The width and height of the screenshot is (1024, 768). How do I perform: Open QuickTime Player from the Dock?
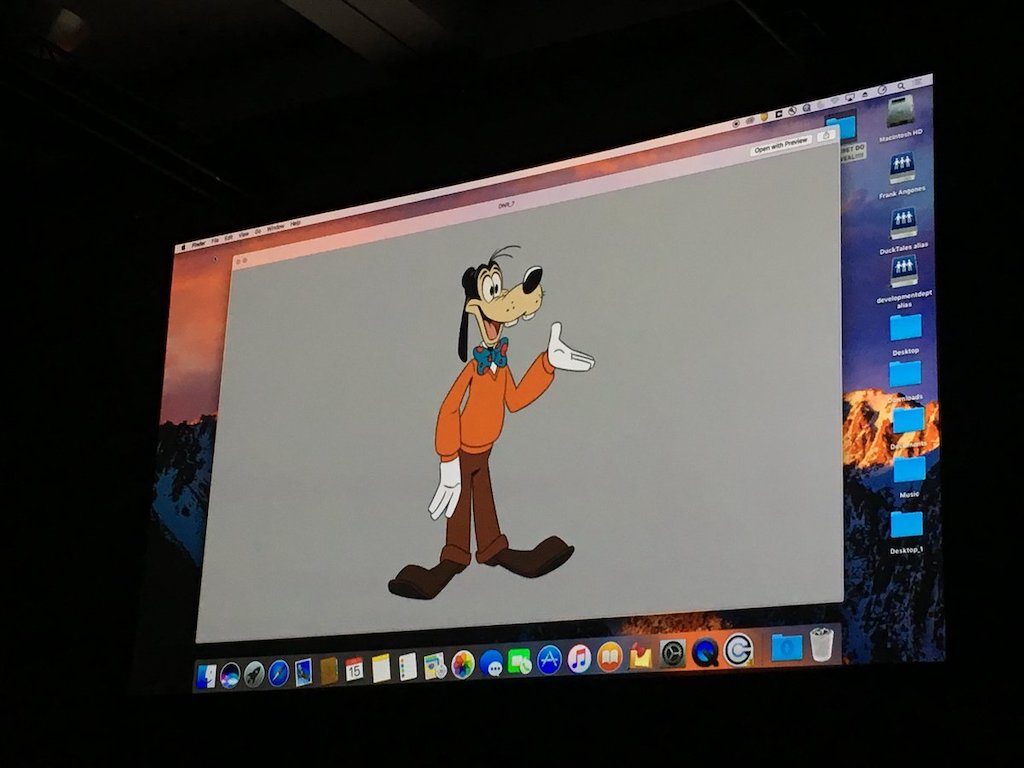(x=705, y=652)
